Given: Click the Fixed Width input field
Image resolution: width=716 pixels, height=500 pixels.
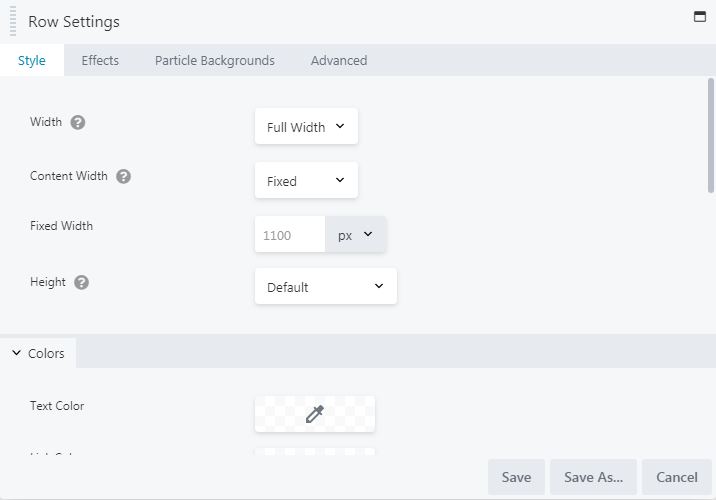Looking at the screenshot, I should tap(290, 235).
